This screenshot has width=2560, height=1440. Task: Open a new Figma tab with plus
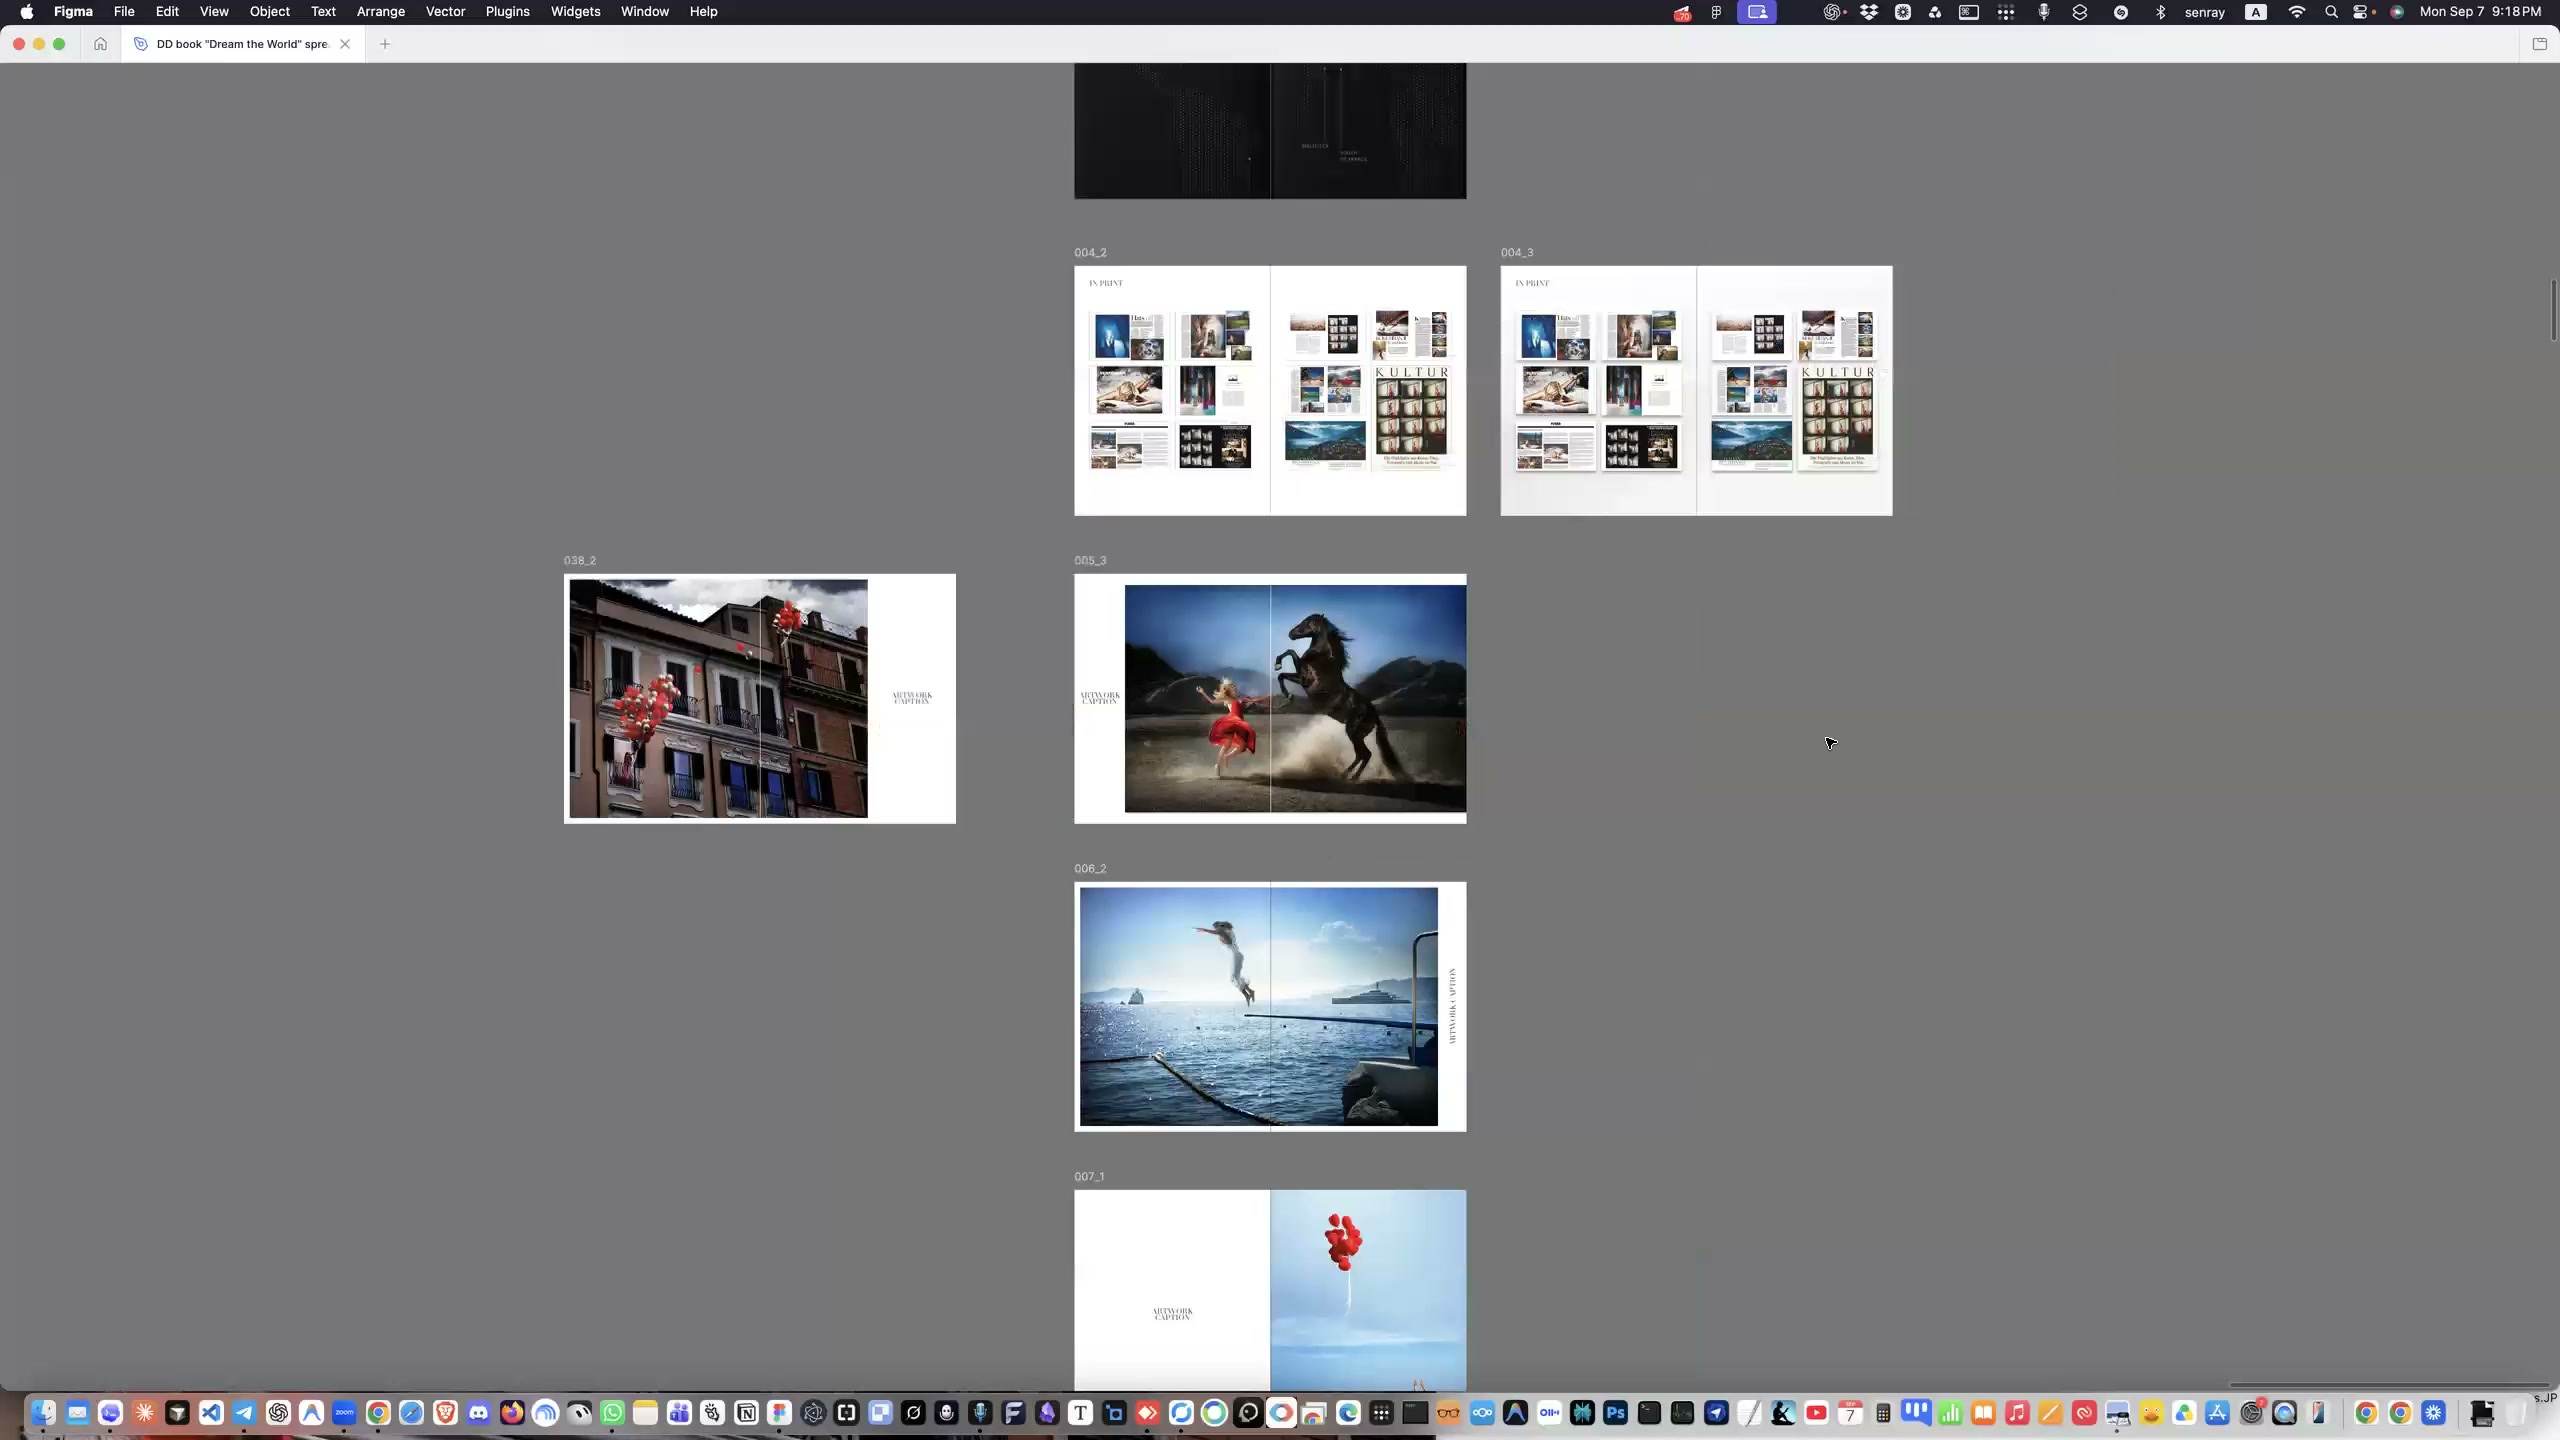(385, 44)
